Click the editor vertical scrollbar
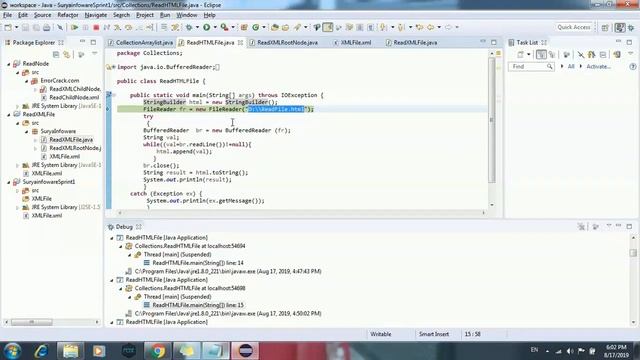 tap(492, 120)
